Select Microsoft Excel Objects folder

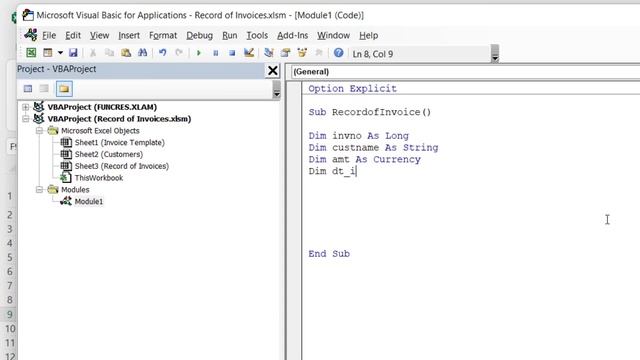click(100, 131)
